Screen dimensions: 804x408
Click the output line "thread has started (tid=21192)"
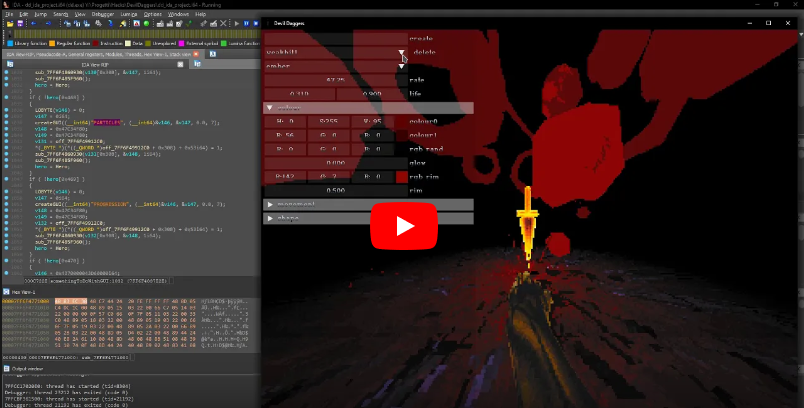click(x=69, y=399)
